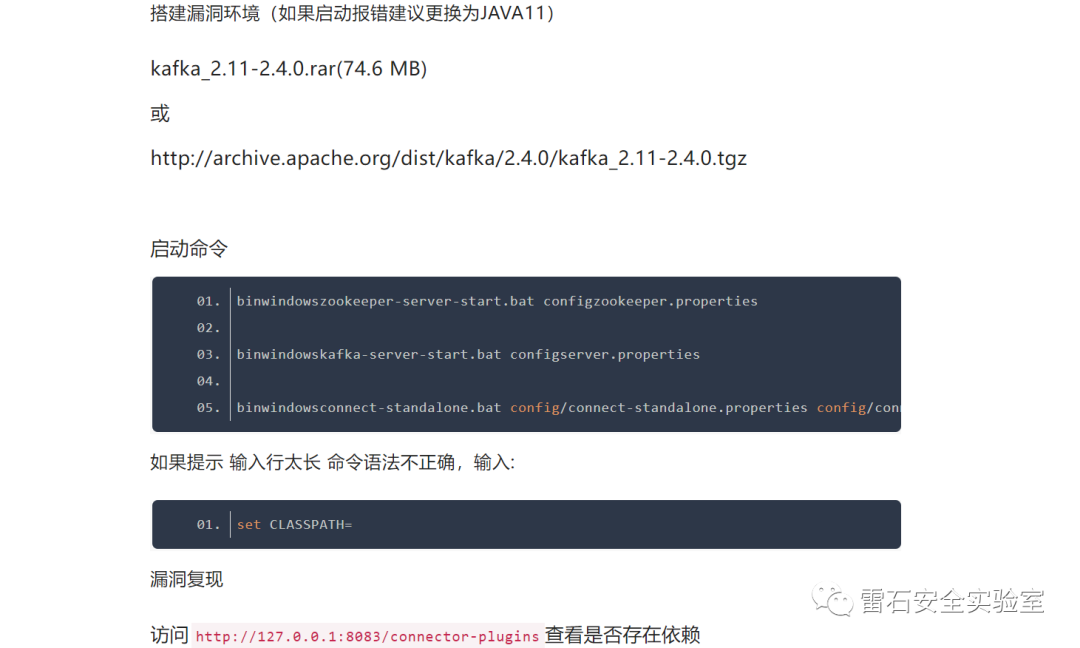Select the connect-standalone.bat command line
Screen dimensions: 1080x648
click(x=568, y=408)
